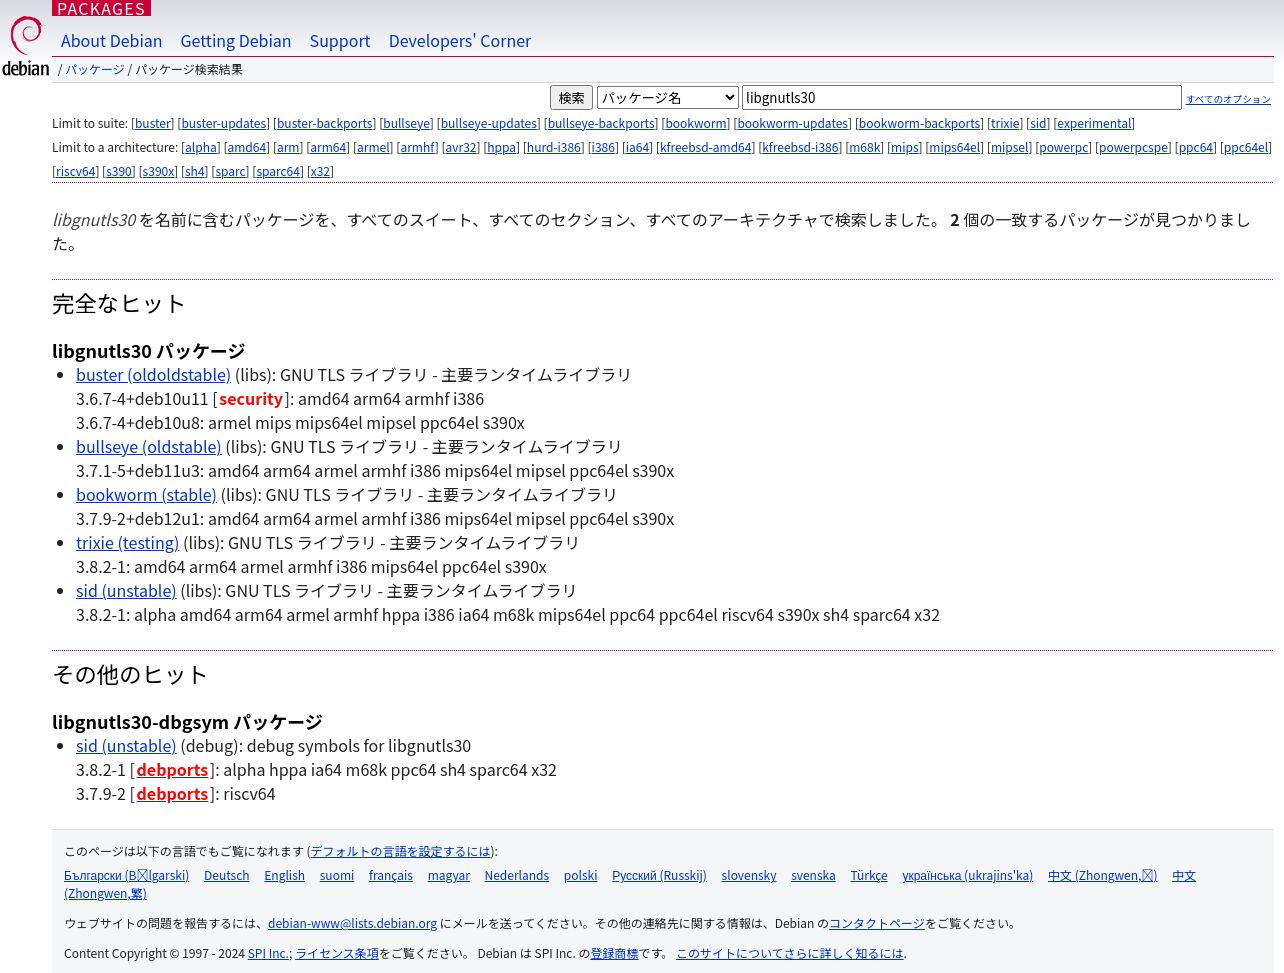Open デフォルトの言語を設定するには link
The height and width of the screenshot is (973, 1284).
(400, 852)
